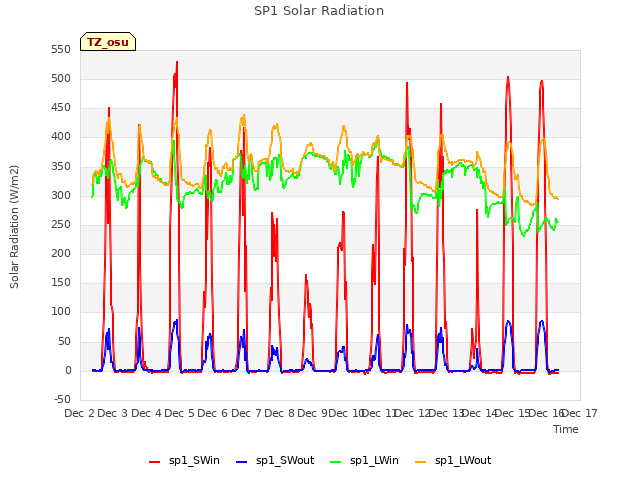The width and height of the screenshot is (640, 480).
Task: Select the sp1_LWout legend entry
Action: pos(453,460)
